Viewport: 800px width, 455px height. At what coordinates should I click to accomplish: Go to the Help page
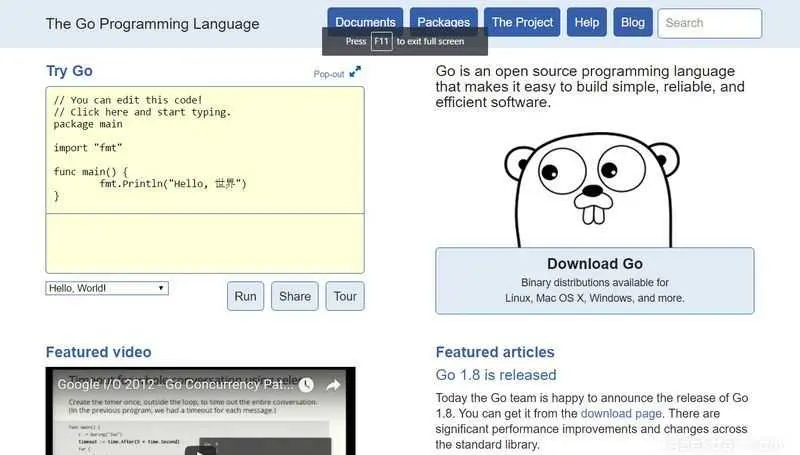click(x=587, y=22)
